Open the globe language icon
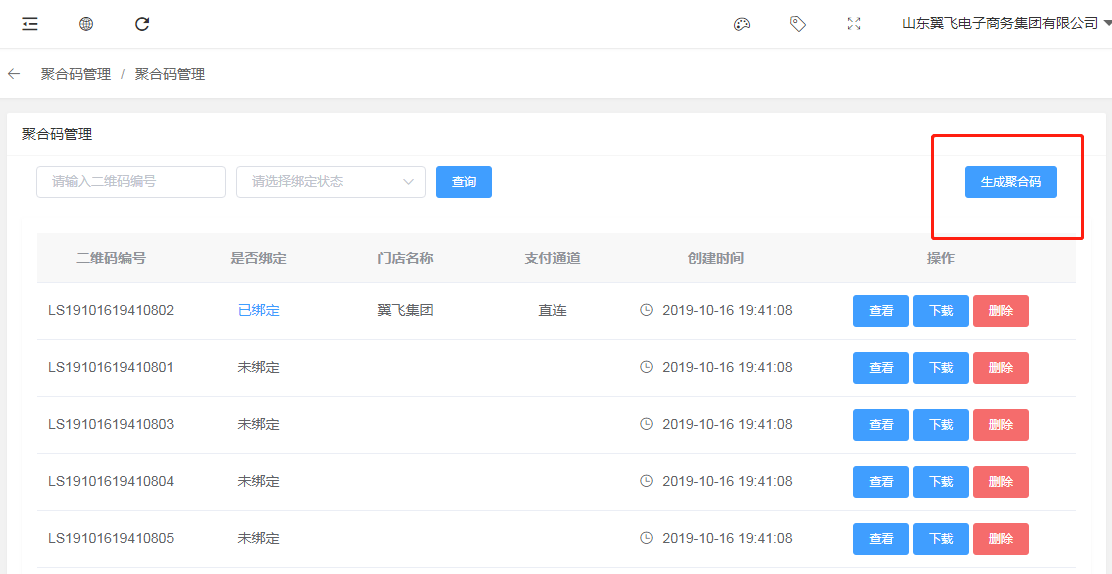Viewport: 1112px width, 574px height. pyautogui.click(x=86, y=24)
